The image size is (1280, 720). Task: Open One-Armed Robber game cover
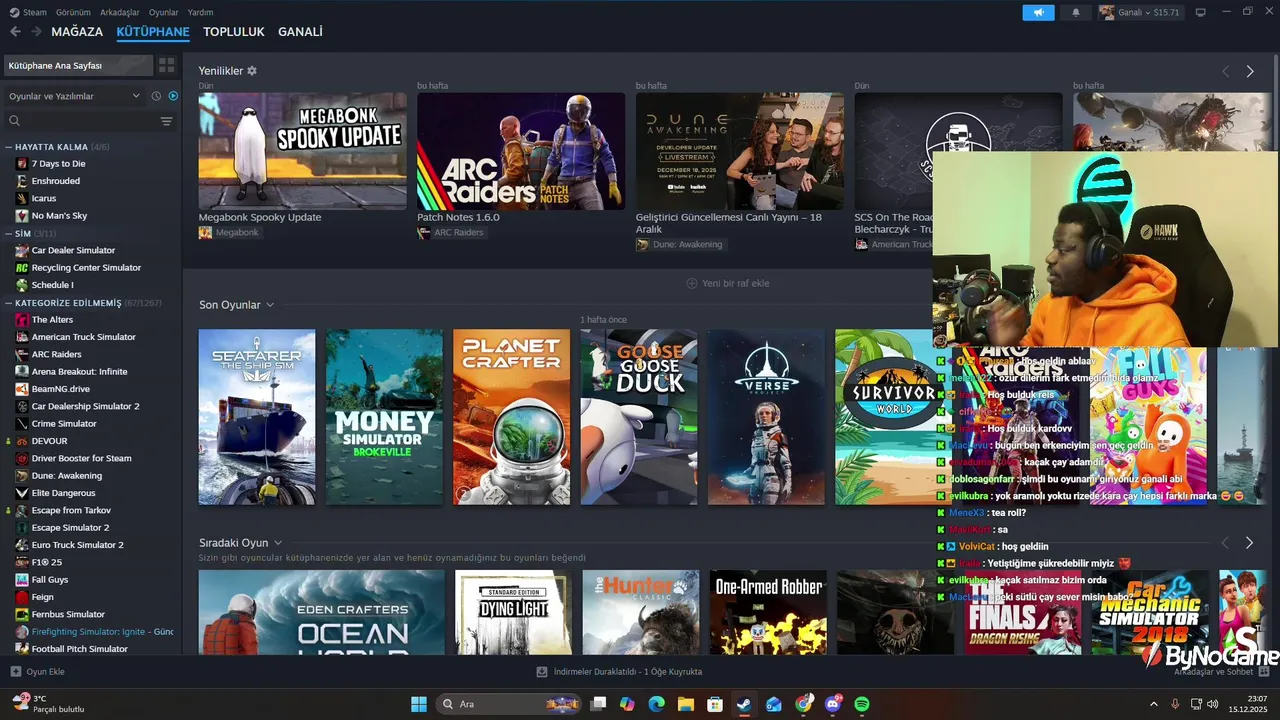pyautogui.click(x=768, y=612)
